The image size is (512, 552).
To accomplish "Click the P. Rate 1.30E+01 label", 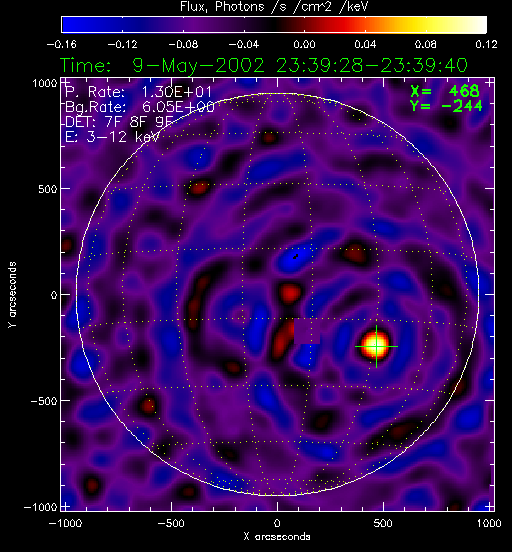I will pyautogui.click(x=138, y=92).
